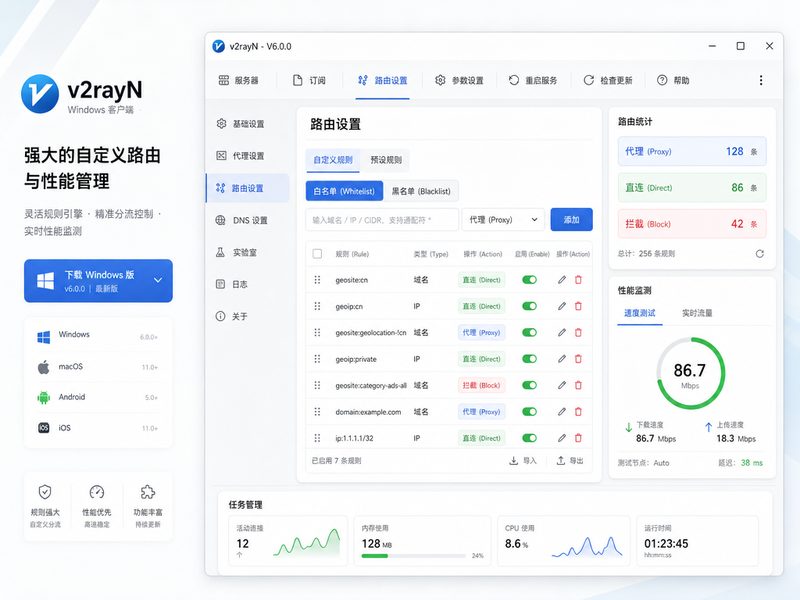Open 帮助 in the toolbar
Screen dimensions: 800x600
(x=673, y=80)
